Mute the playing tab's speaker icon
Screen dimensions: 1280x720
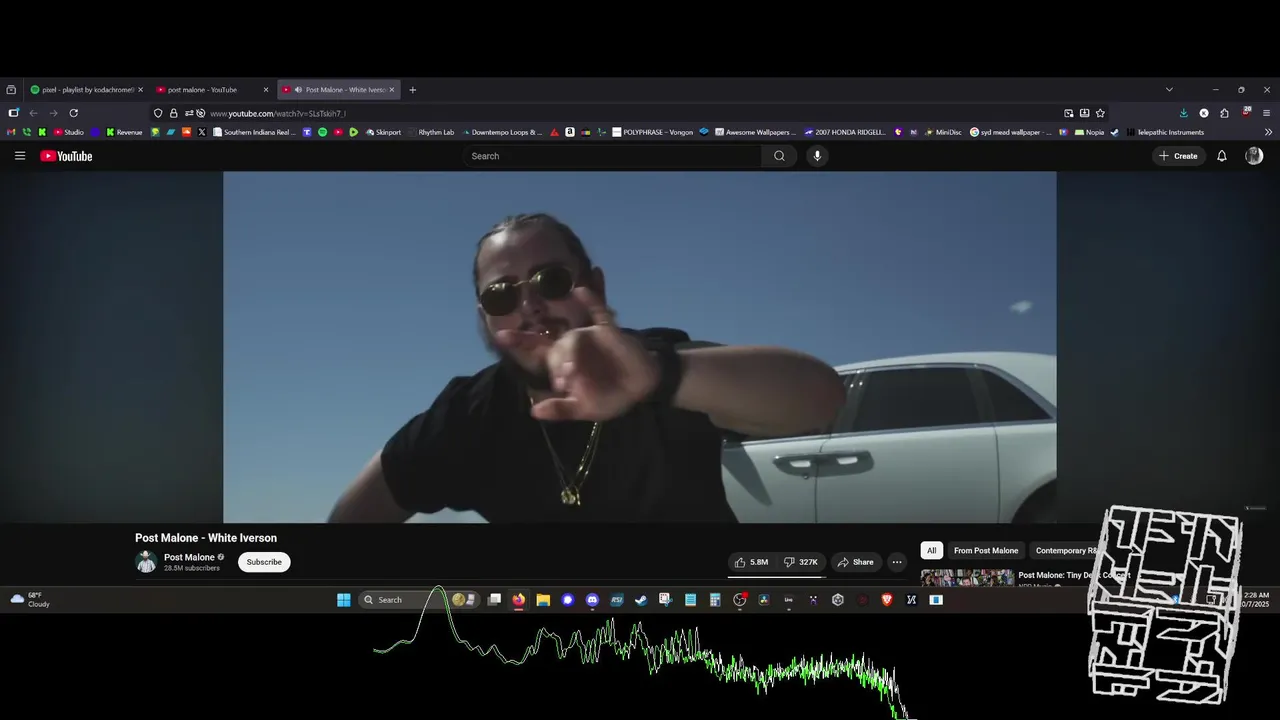298,90
